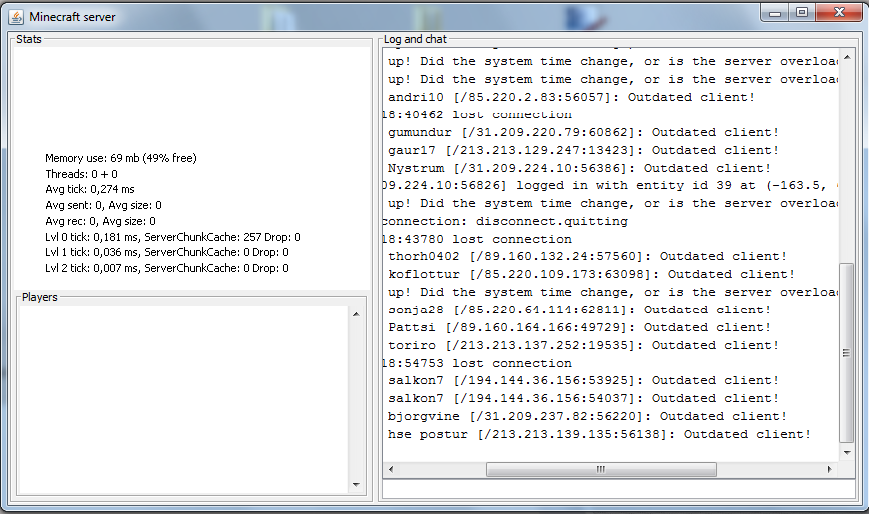
Task: Click the Lvl 0 tick stat line
Action: [172, 237]
